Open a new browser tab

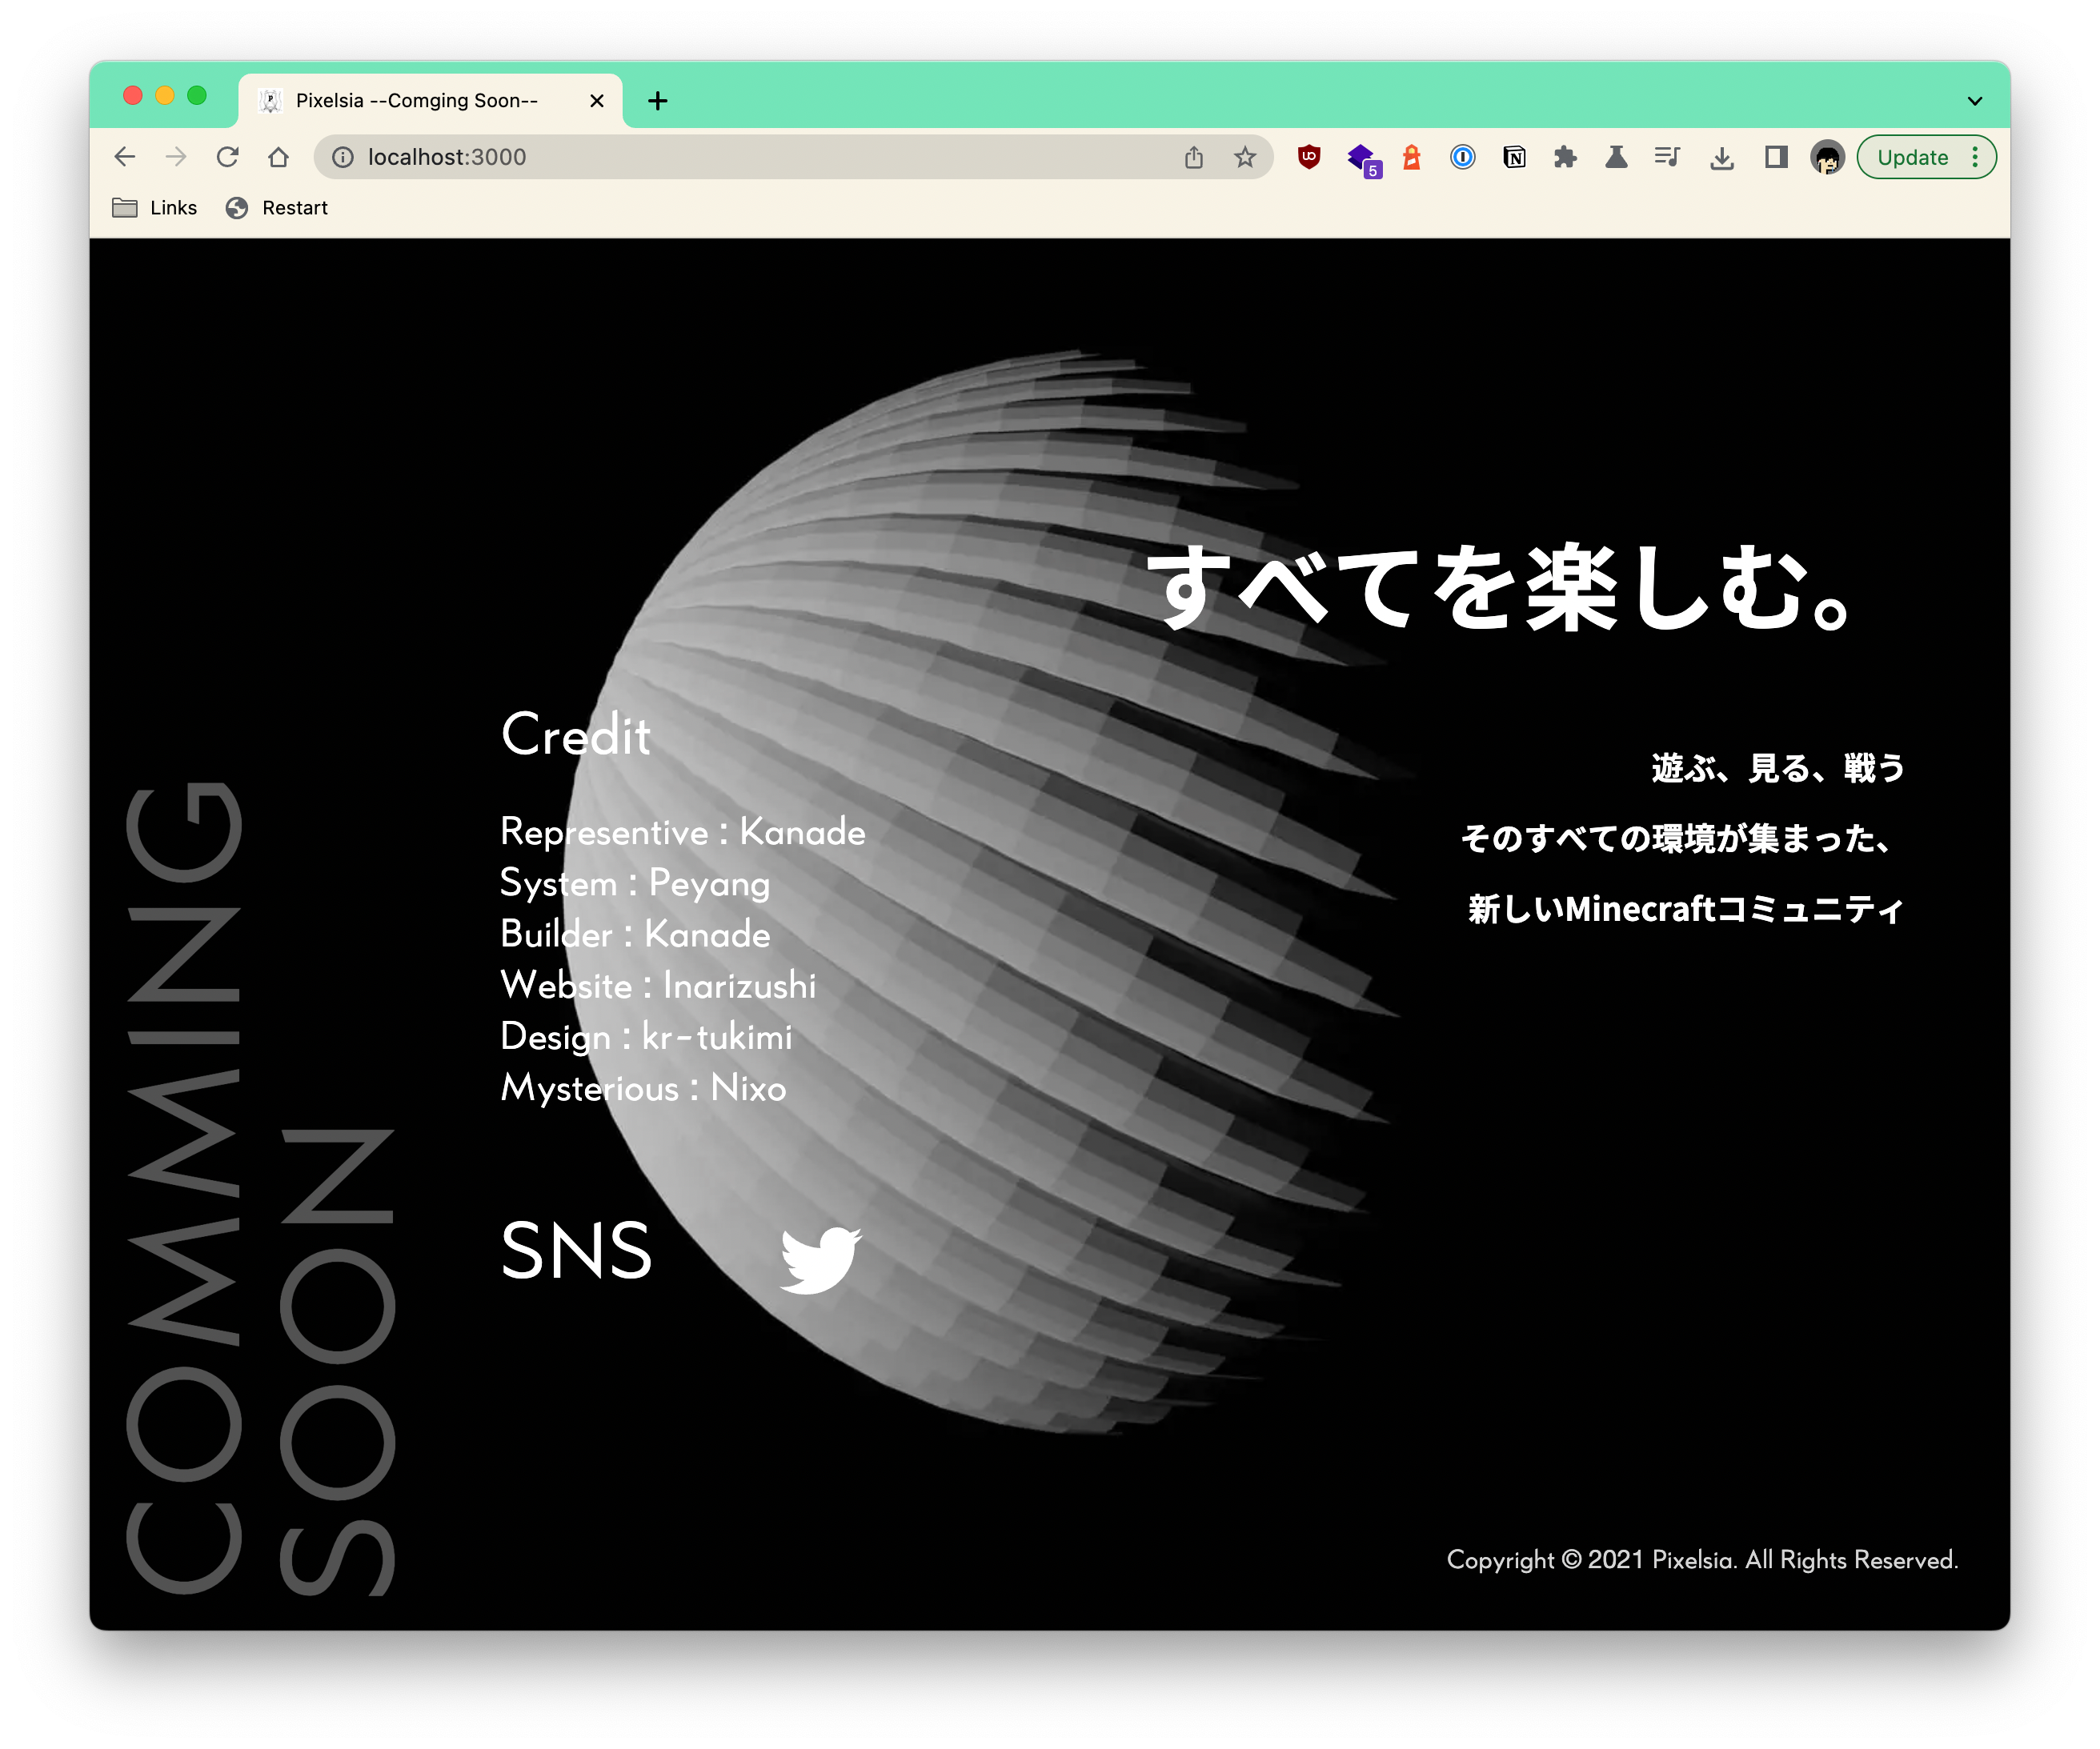tap(657, 101)
